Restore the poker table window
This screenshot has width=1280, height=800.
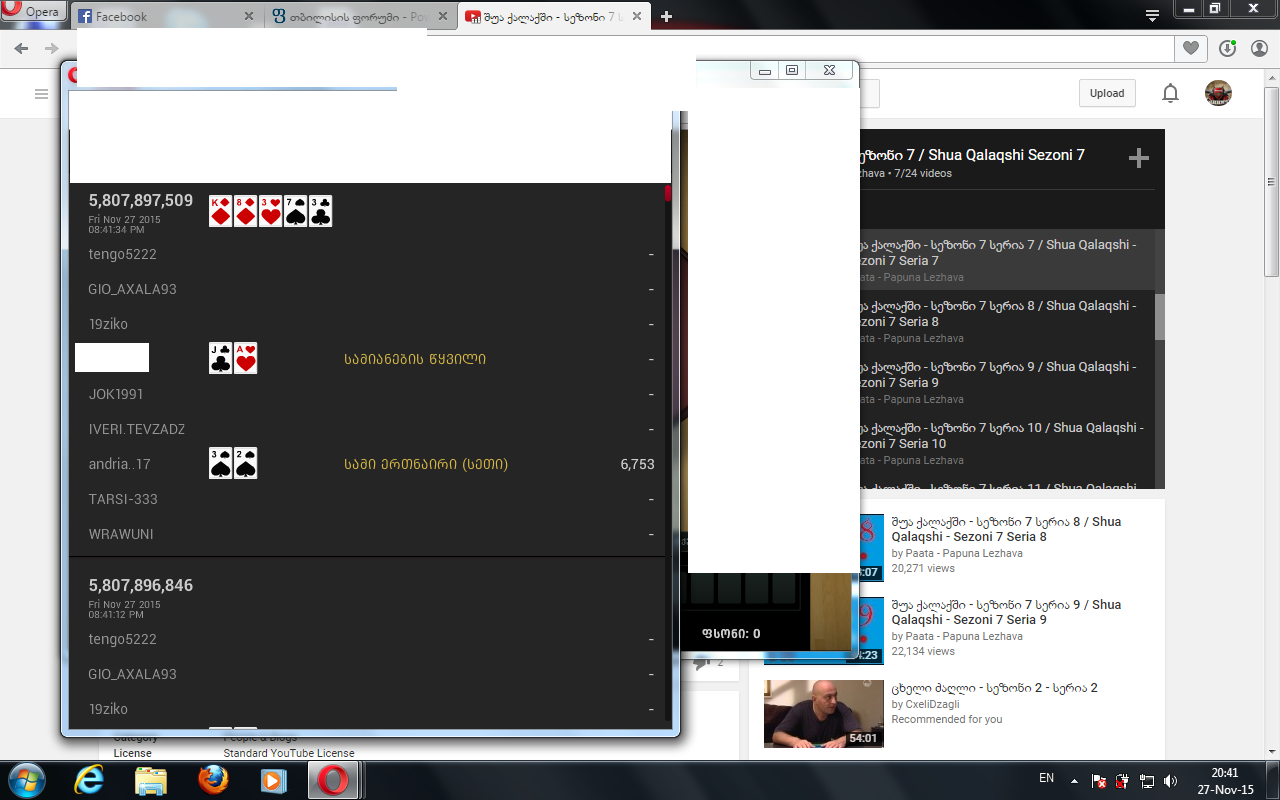coord(792,70)
